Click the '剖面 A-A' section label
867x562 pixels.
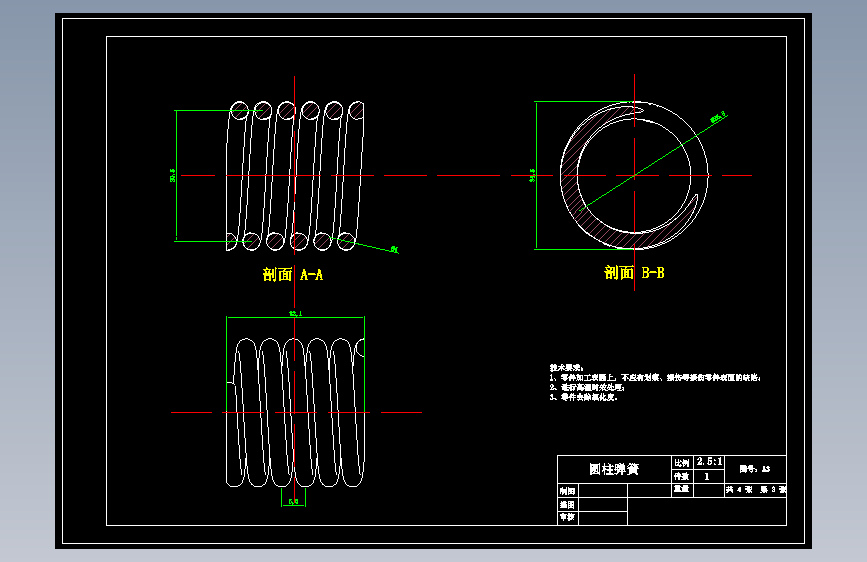point(293,274)
